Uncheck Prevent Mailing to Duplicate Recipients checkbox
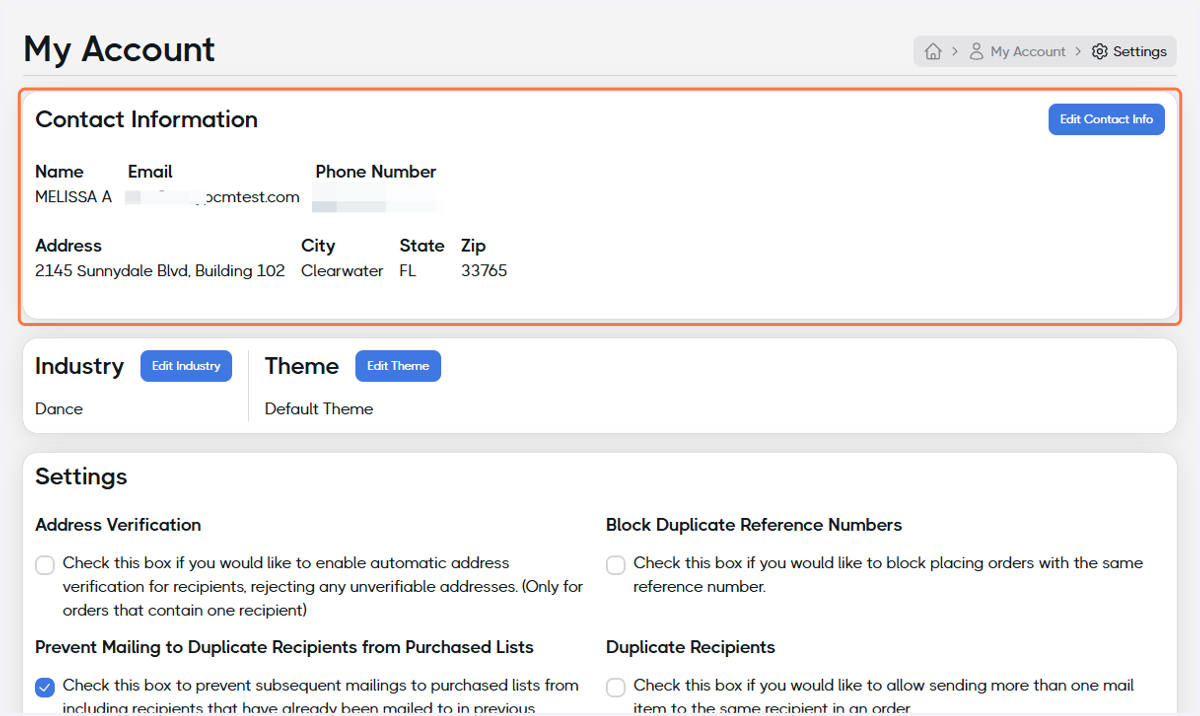 coord(45,687)
